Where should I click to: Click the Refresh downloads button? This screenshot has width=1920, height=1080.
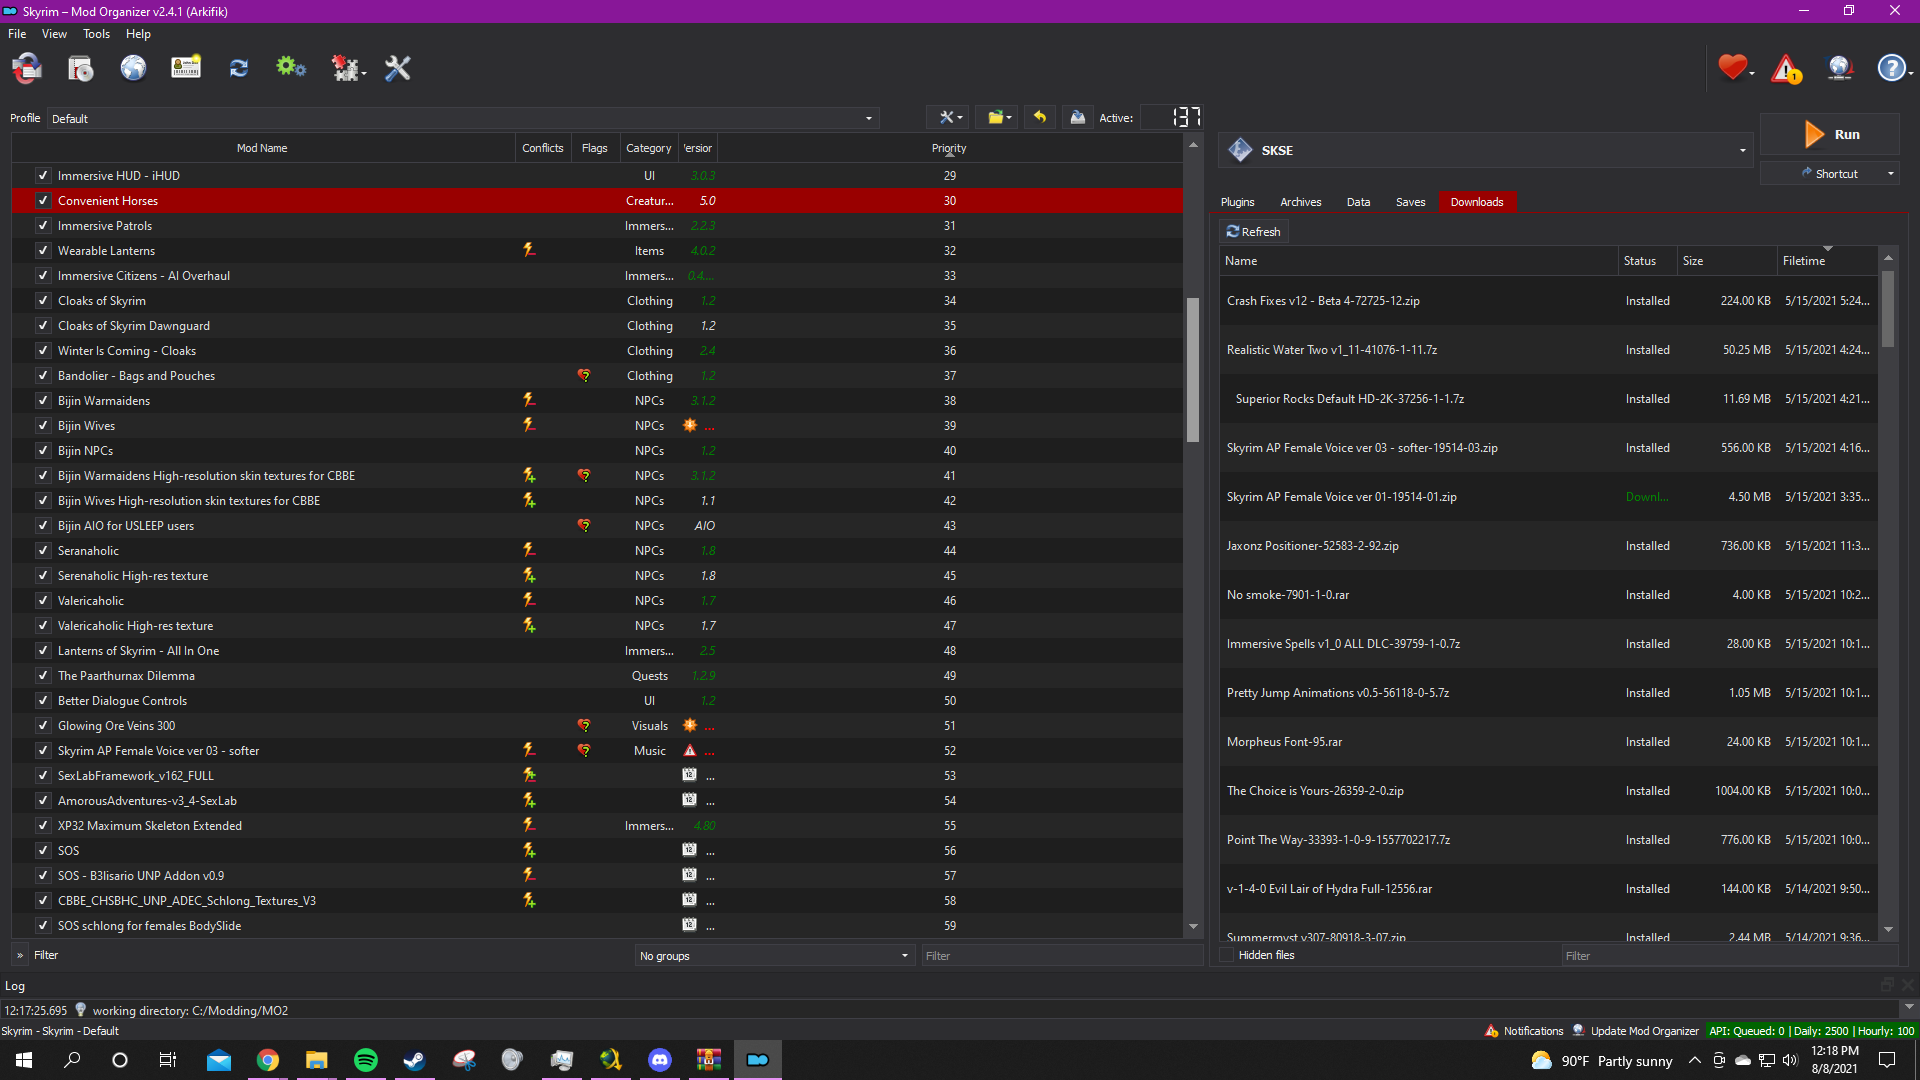tap(1253, 231)
